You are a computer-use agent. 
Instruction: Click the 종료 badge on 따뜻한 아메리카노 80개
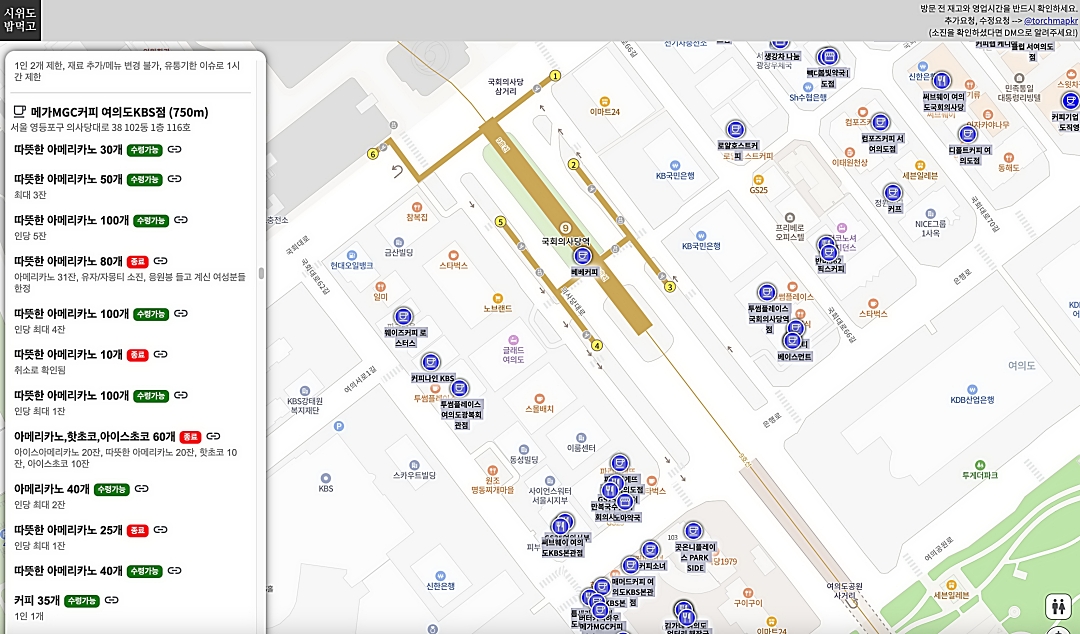(138, 262)
